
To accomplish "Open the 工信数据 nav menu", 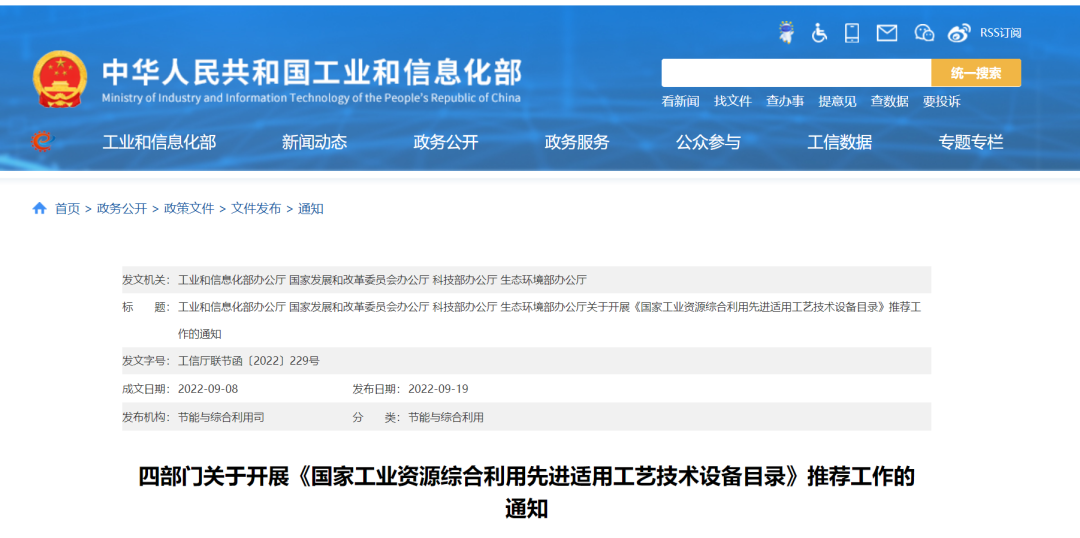I will (840, 143).
